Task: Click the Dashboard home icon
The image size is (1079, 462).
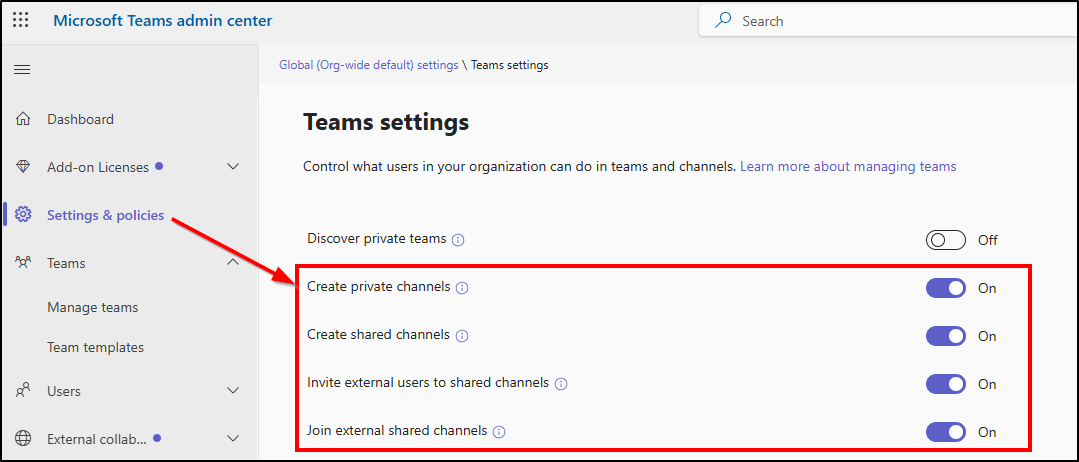Action: (23, 119)
